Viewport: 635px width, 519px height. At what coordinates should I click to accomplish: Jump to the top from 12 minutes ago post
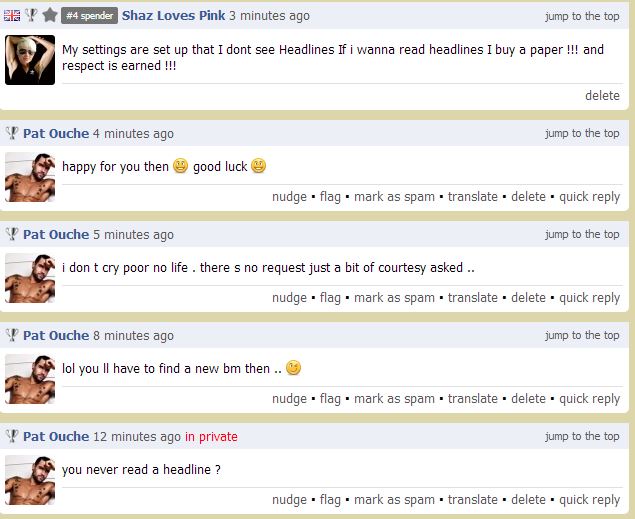click(582, 436)
